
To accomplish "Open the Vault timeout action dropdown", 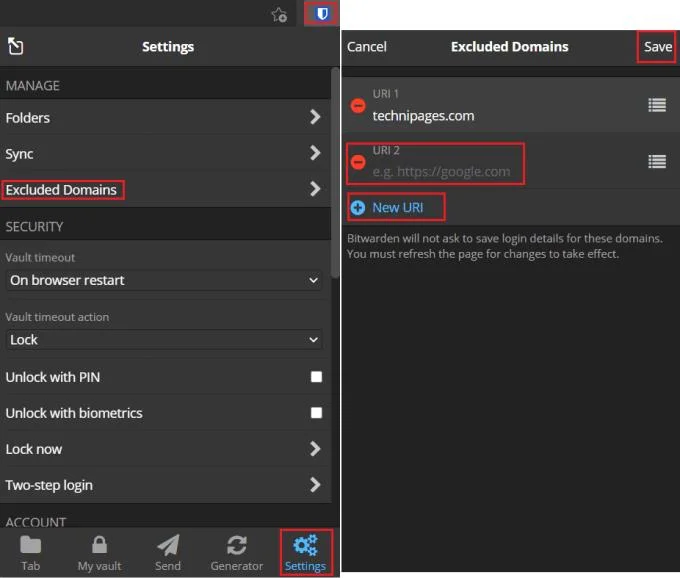I will (x=164, y=340).
